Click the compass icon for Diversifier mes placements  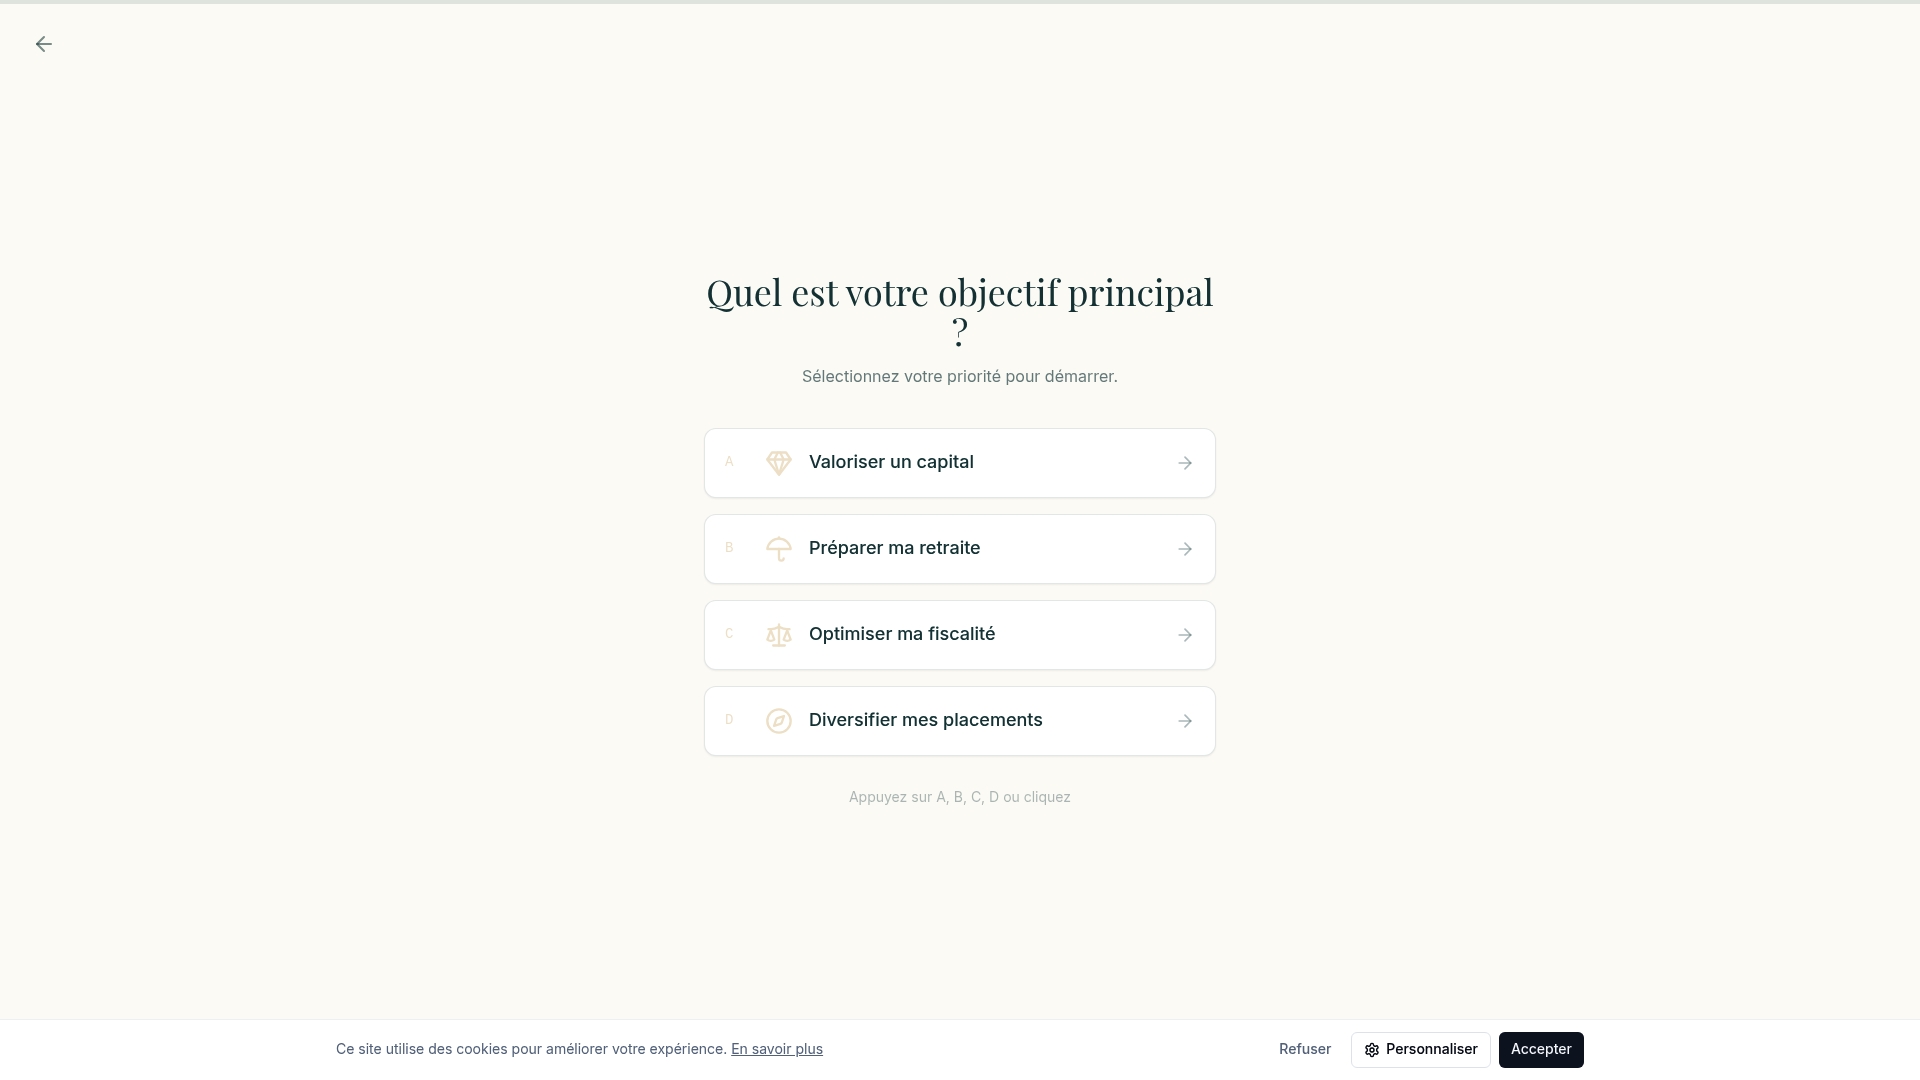pos(779,720)
